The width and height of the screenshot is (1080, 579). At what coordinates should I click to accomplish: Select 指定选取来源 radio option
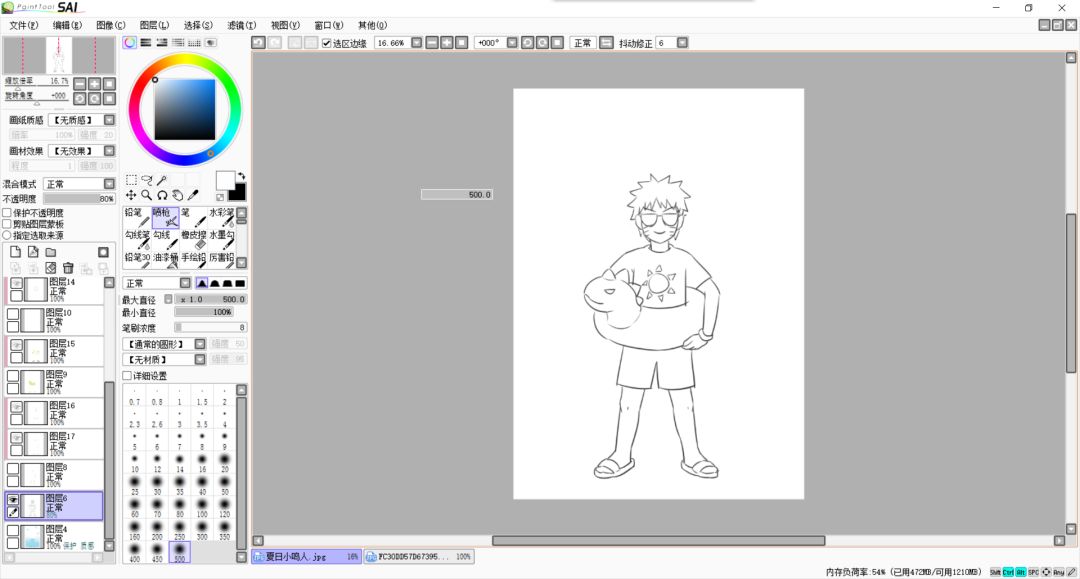pos(7,235)
